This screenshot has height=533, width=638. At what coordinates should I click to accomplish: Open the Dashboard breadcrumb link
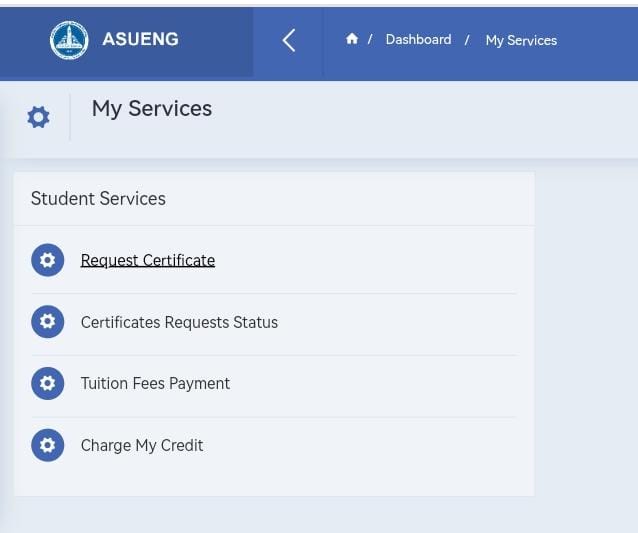pyautogui.click(x=418, y=39)
